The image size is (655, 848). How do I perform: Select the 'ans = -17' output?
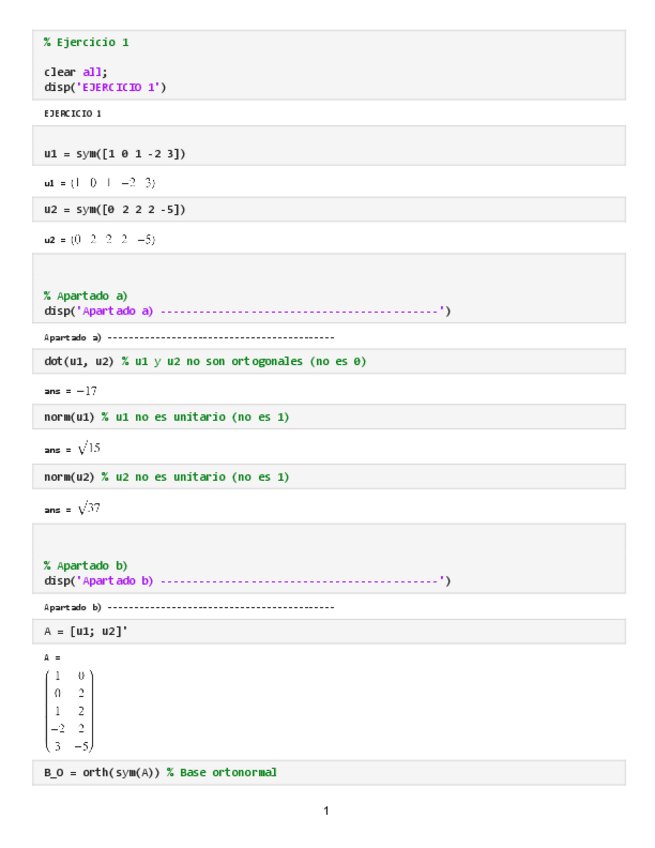click(70, 390)
